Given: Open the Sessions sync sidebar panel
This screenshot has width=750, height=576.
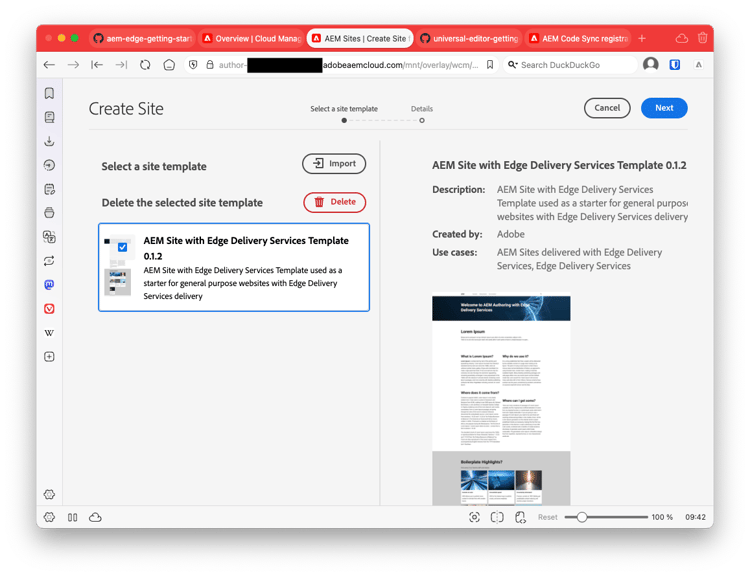Looking at the screenshot, I should 49,261.
